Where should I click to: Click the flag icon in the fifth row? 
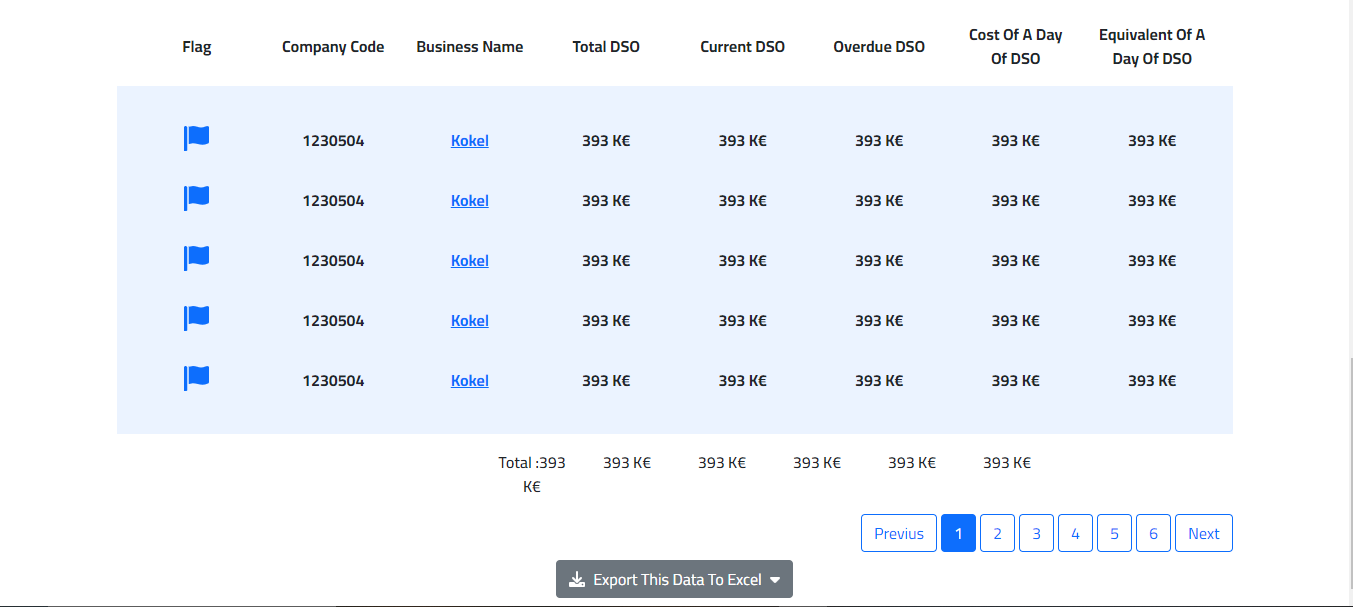196,378
